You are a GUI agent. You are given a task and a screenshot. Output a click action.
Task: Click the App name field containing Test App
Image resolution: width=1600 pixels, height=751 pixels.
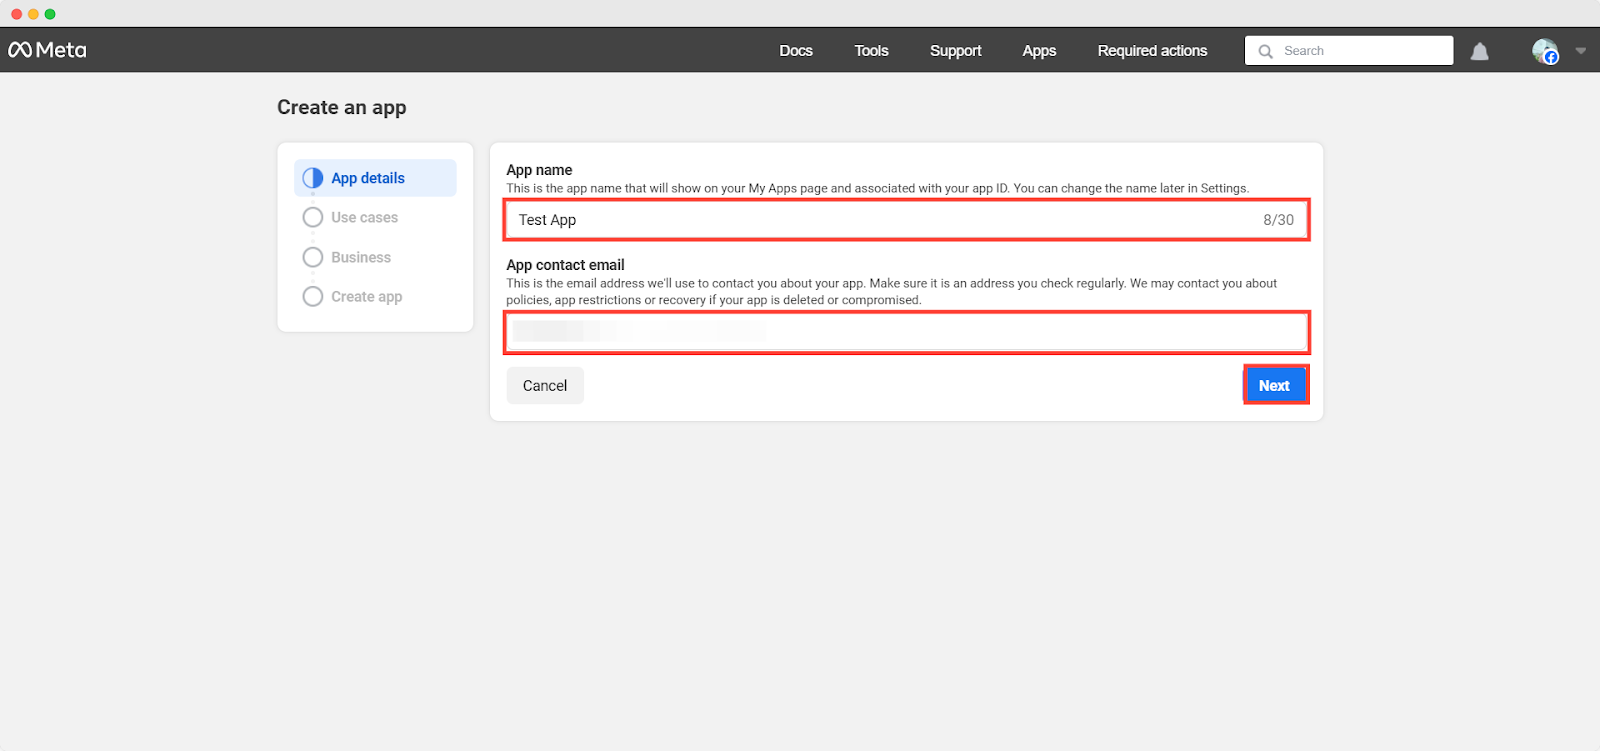pos(906,220)
